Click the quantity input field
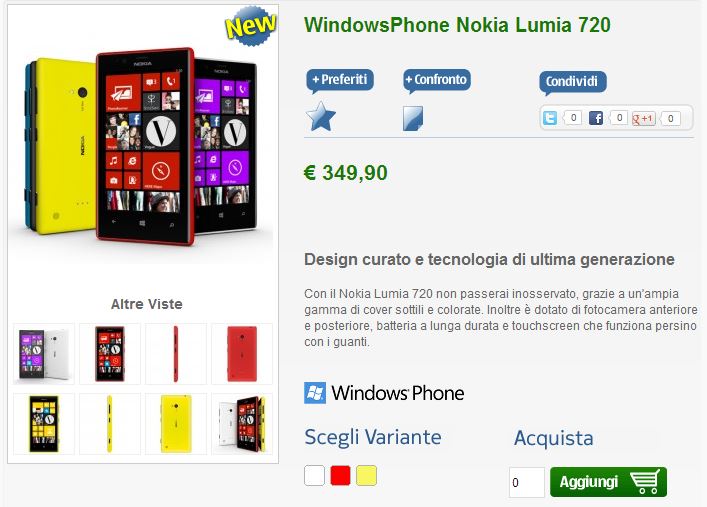 (x=527, y=482)
